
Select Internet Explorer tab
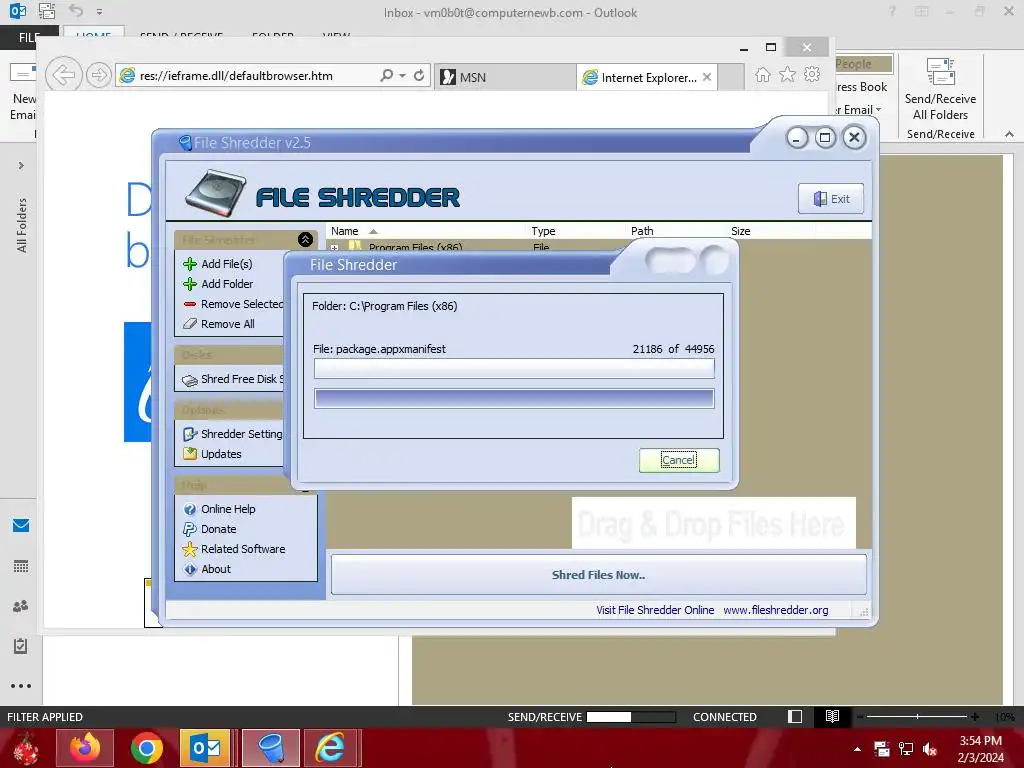(x=640, y=77)
